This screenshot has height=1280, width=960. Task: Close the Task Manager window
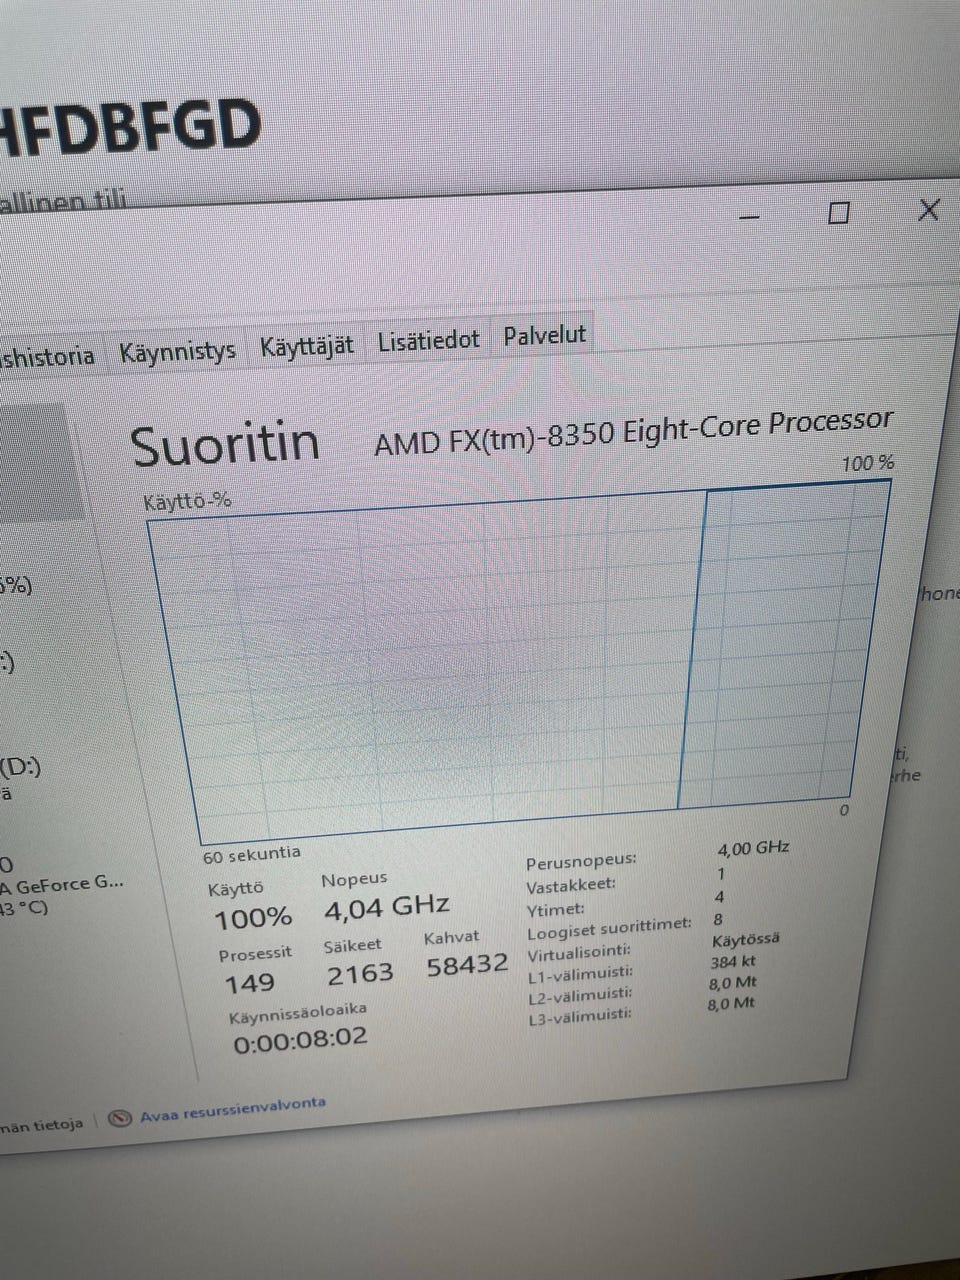point(928,209)
